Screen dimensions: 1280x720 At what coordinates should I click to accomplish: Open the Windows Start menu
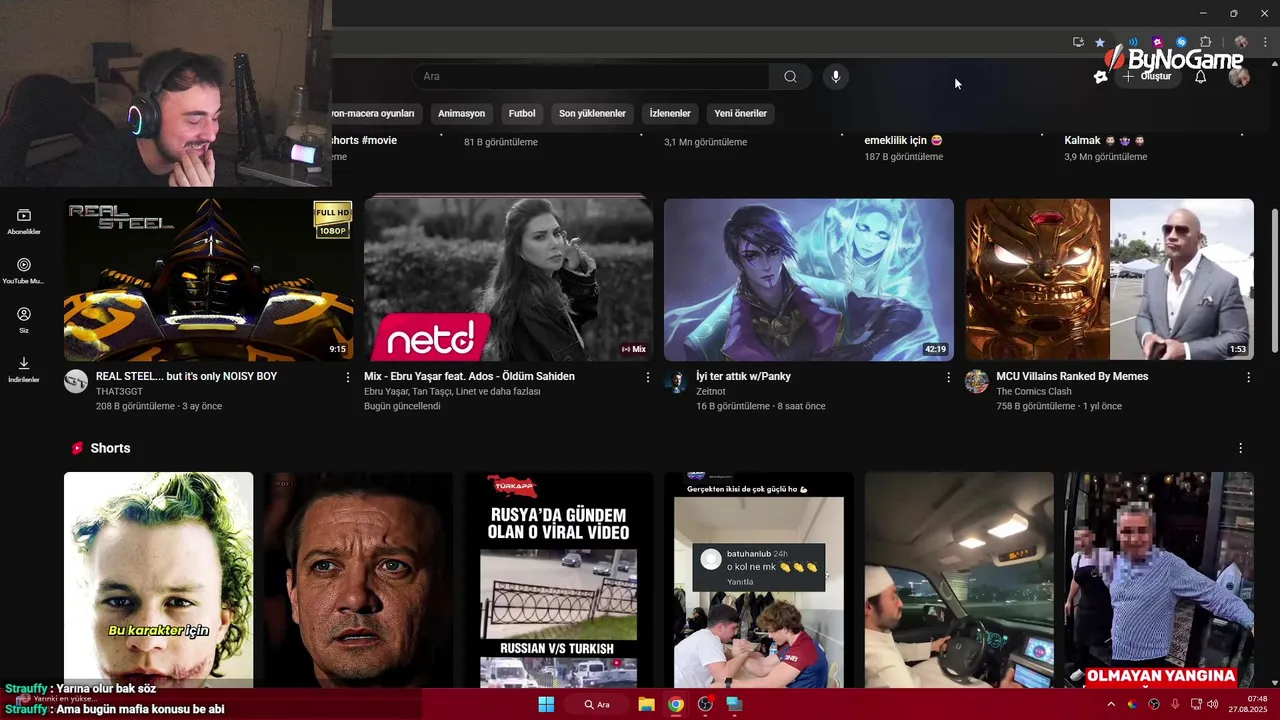(x=546, y=704)
